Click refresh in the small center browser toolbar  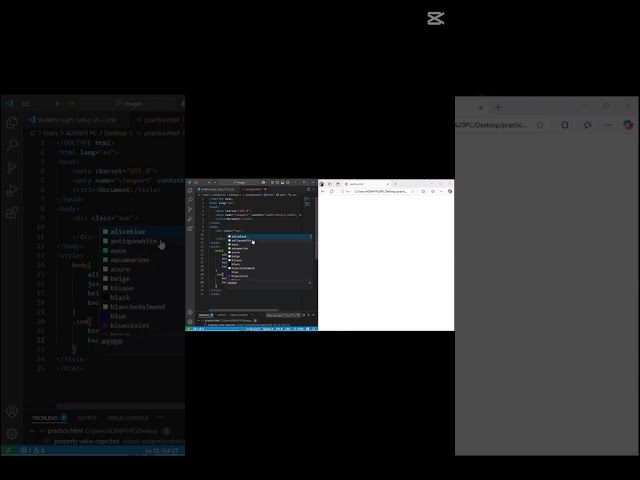[331, 191]
